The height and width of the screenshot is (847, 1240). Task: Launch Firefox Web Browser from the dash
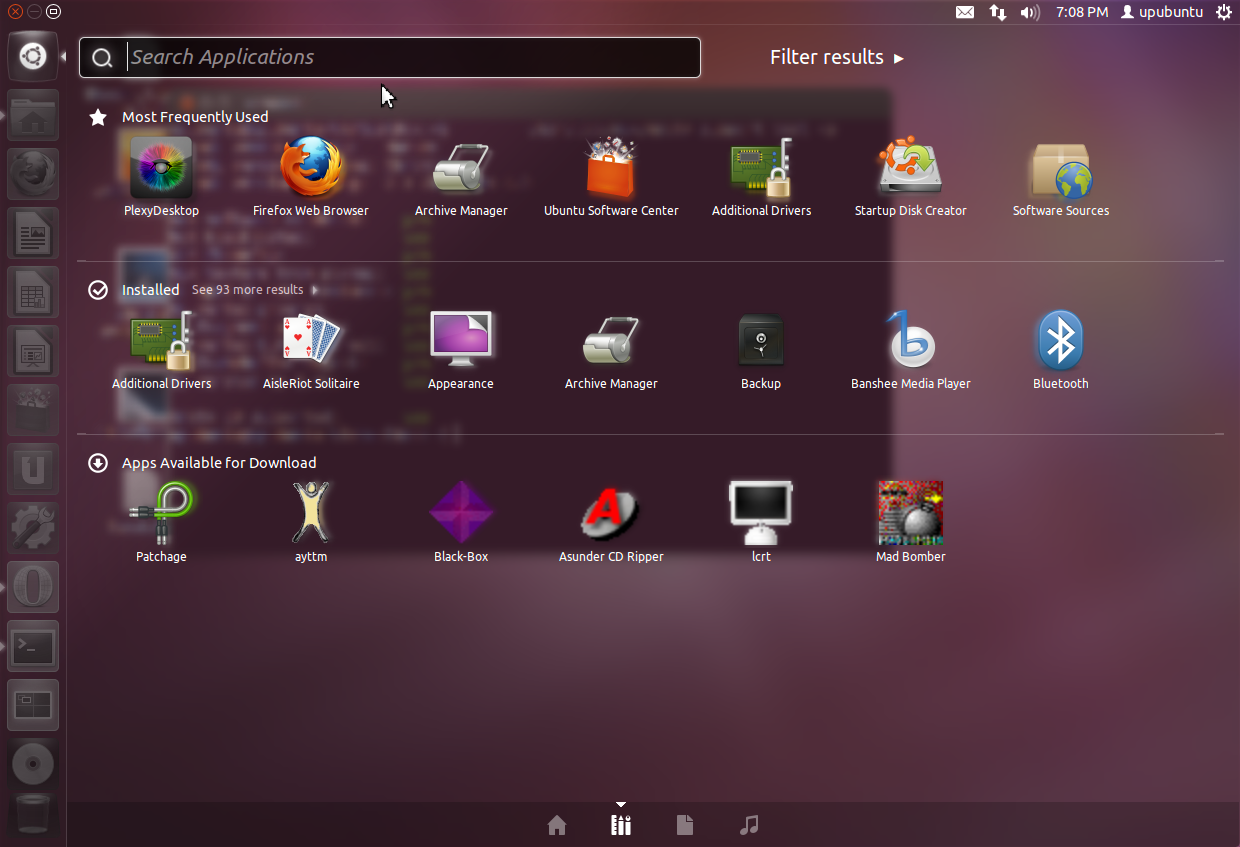coord(311,177)
